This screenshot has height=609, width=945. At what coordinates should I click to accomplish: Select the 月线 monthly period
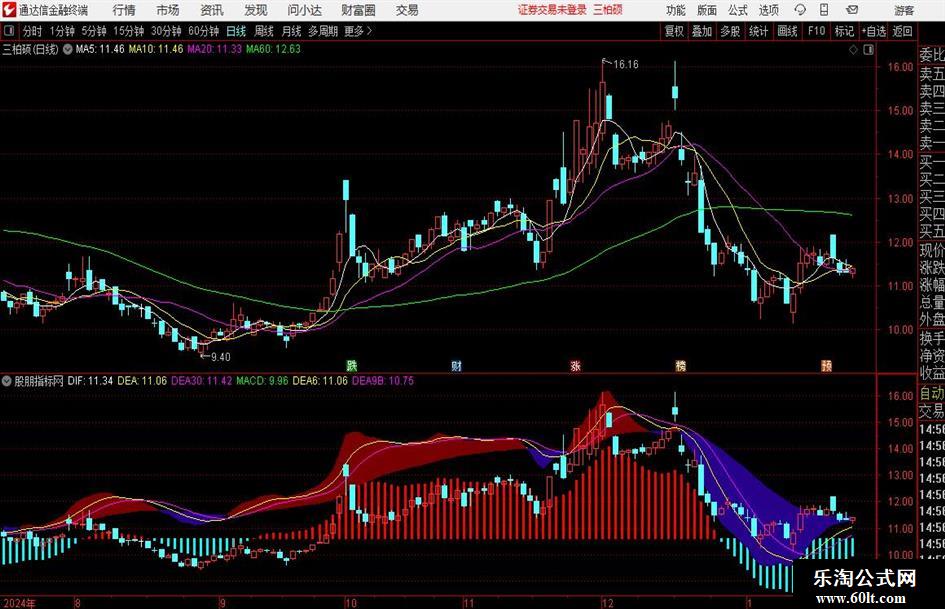pos(292,31)
